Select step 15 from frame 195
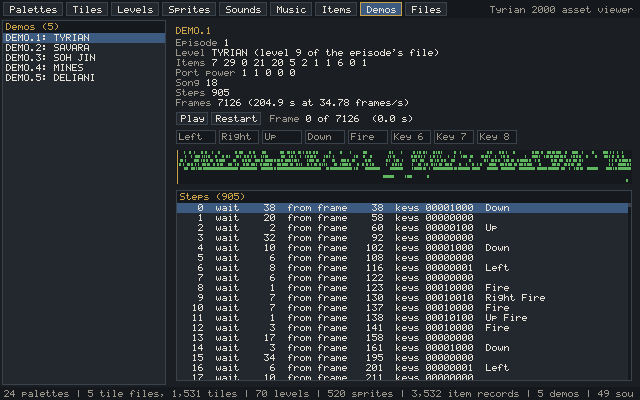640x400 pixels. (402, 358)
